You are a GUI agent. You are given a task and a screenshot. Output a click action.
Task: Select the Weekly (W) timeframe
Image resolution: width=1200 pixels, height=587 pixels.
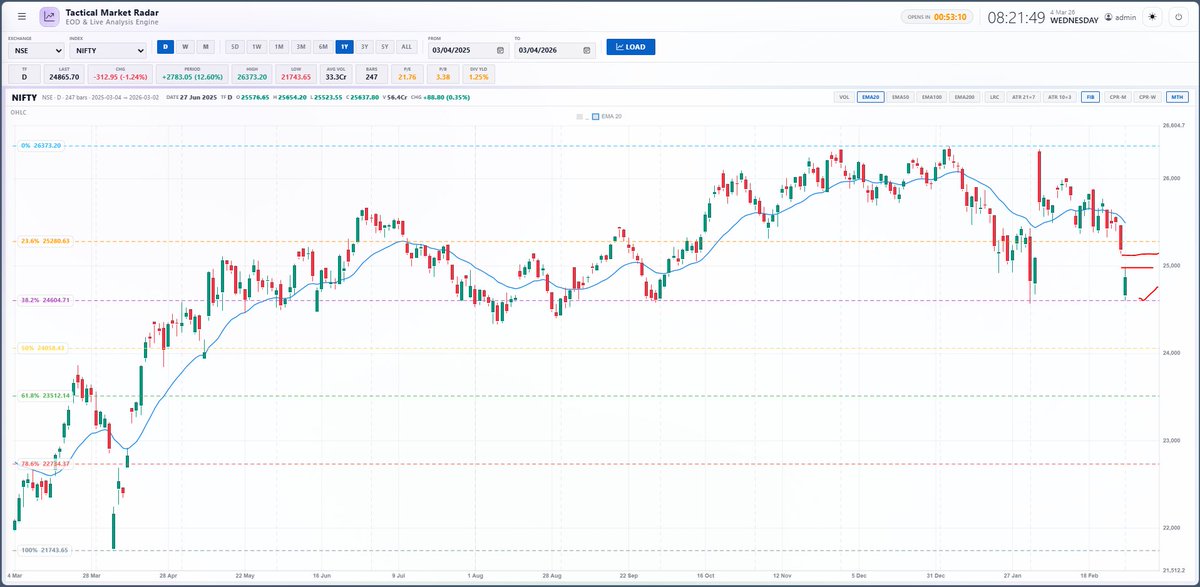(x=184, y=47)
